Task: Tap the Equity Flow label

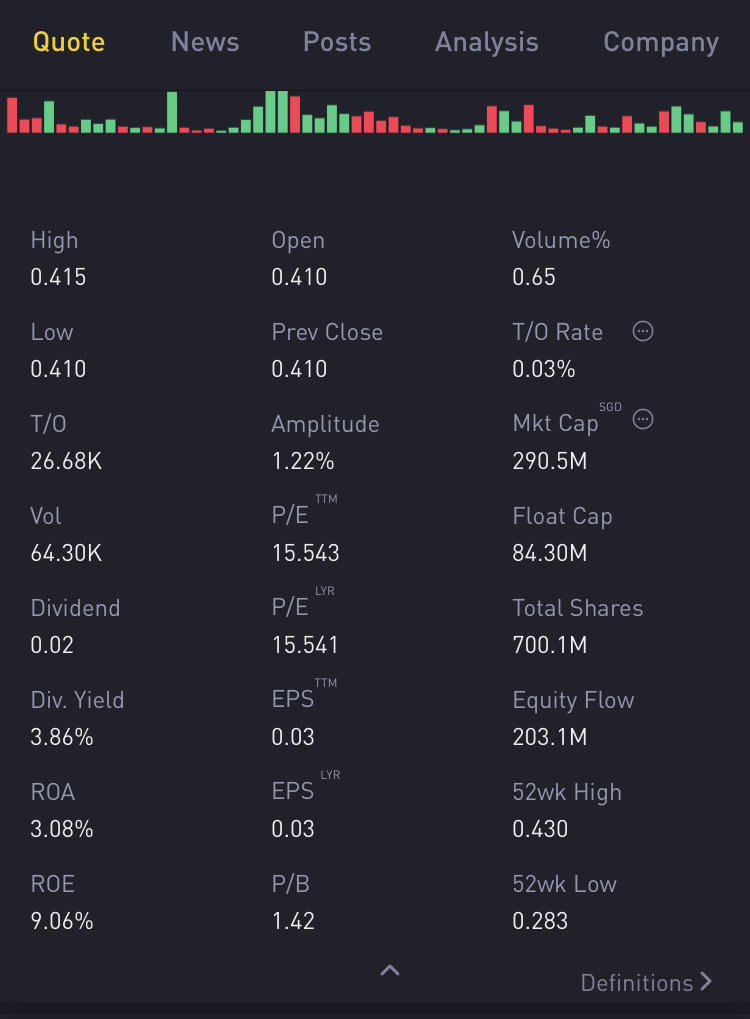Action: point(573,700)
